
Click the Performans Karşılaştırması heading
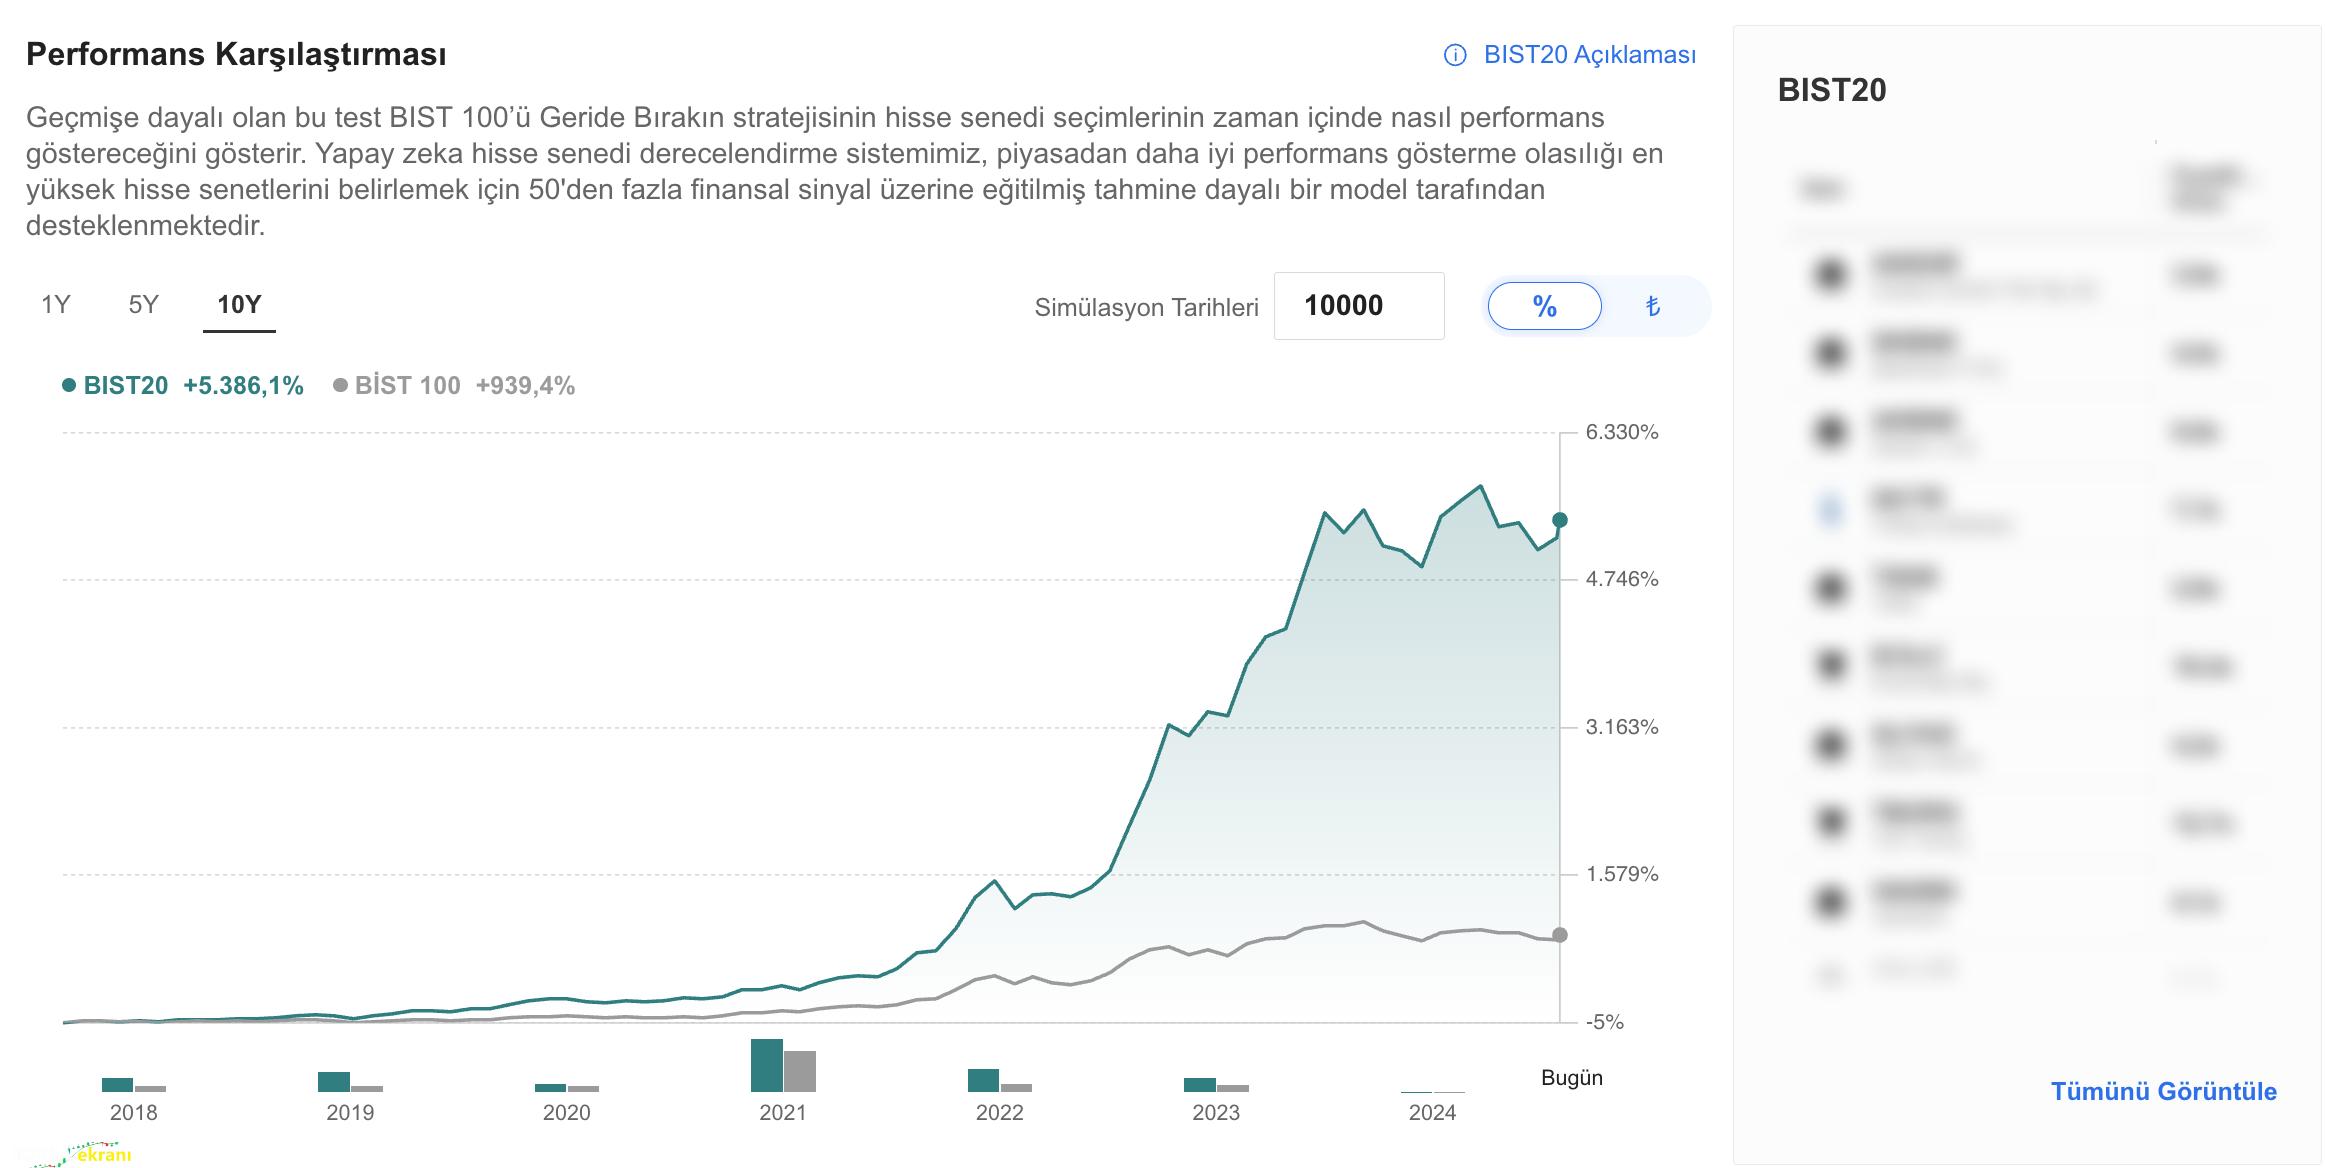(x=236, y=54)
